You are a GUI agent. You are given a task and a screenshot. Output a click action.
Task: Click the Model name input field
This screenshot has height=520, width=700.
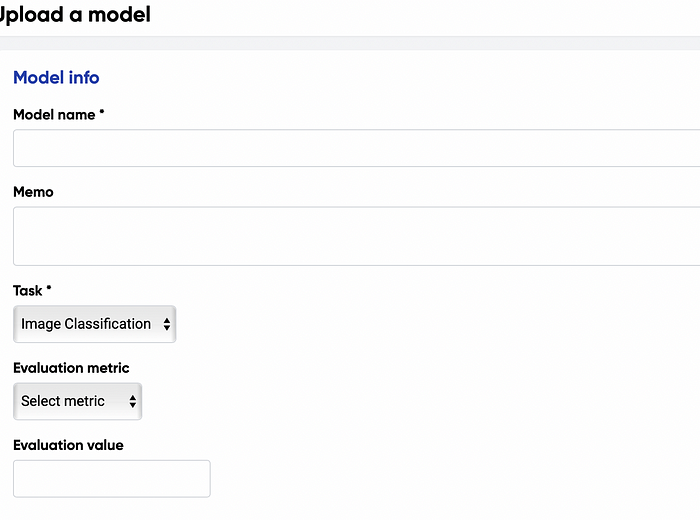point(356,148)
